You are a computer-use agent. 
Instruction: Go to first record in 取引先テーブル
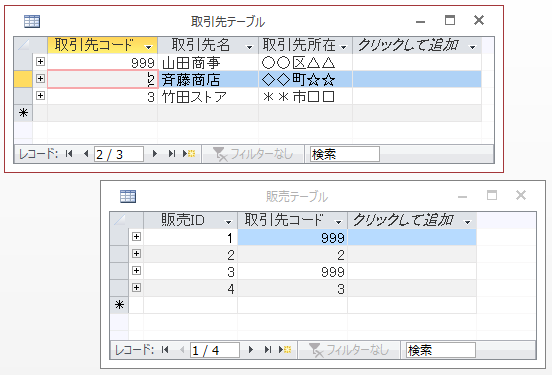(69, 154)
